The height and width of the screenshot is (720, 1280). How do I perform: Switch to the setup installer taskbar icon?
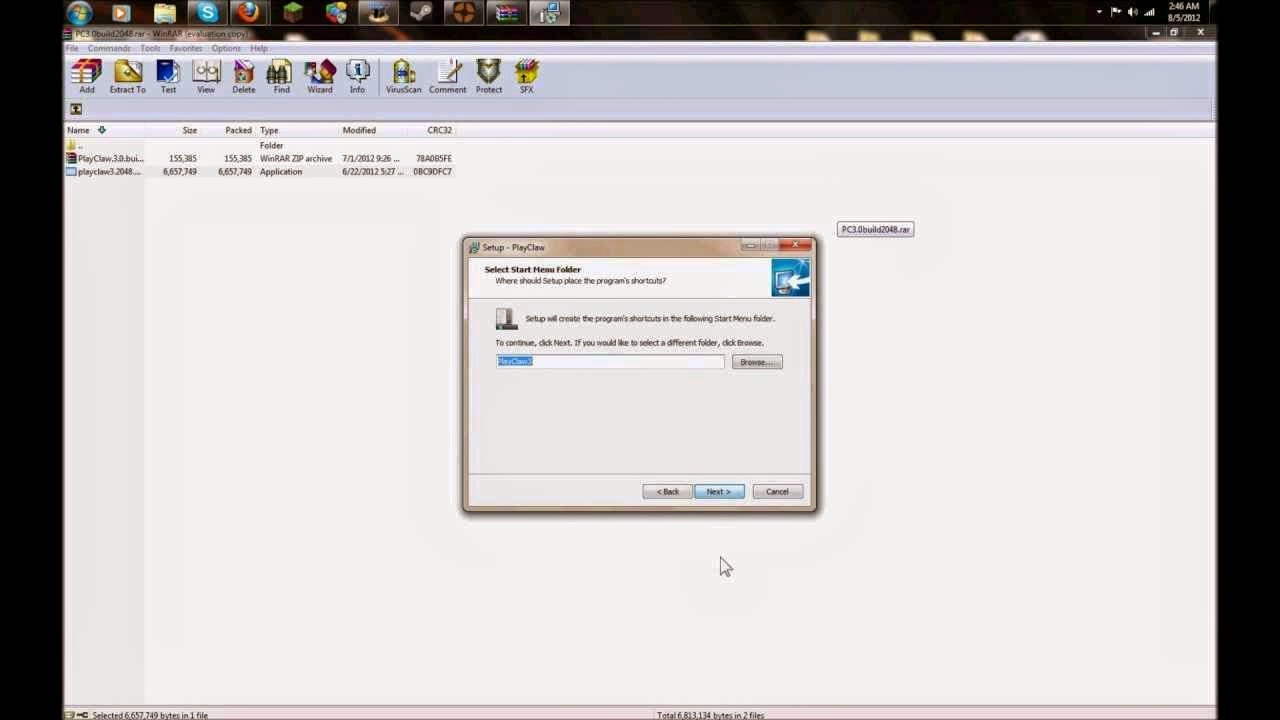click(549, 13)
